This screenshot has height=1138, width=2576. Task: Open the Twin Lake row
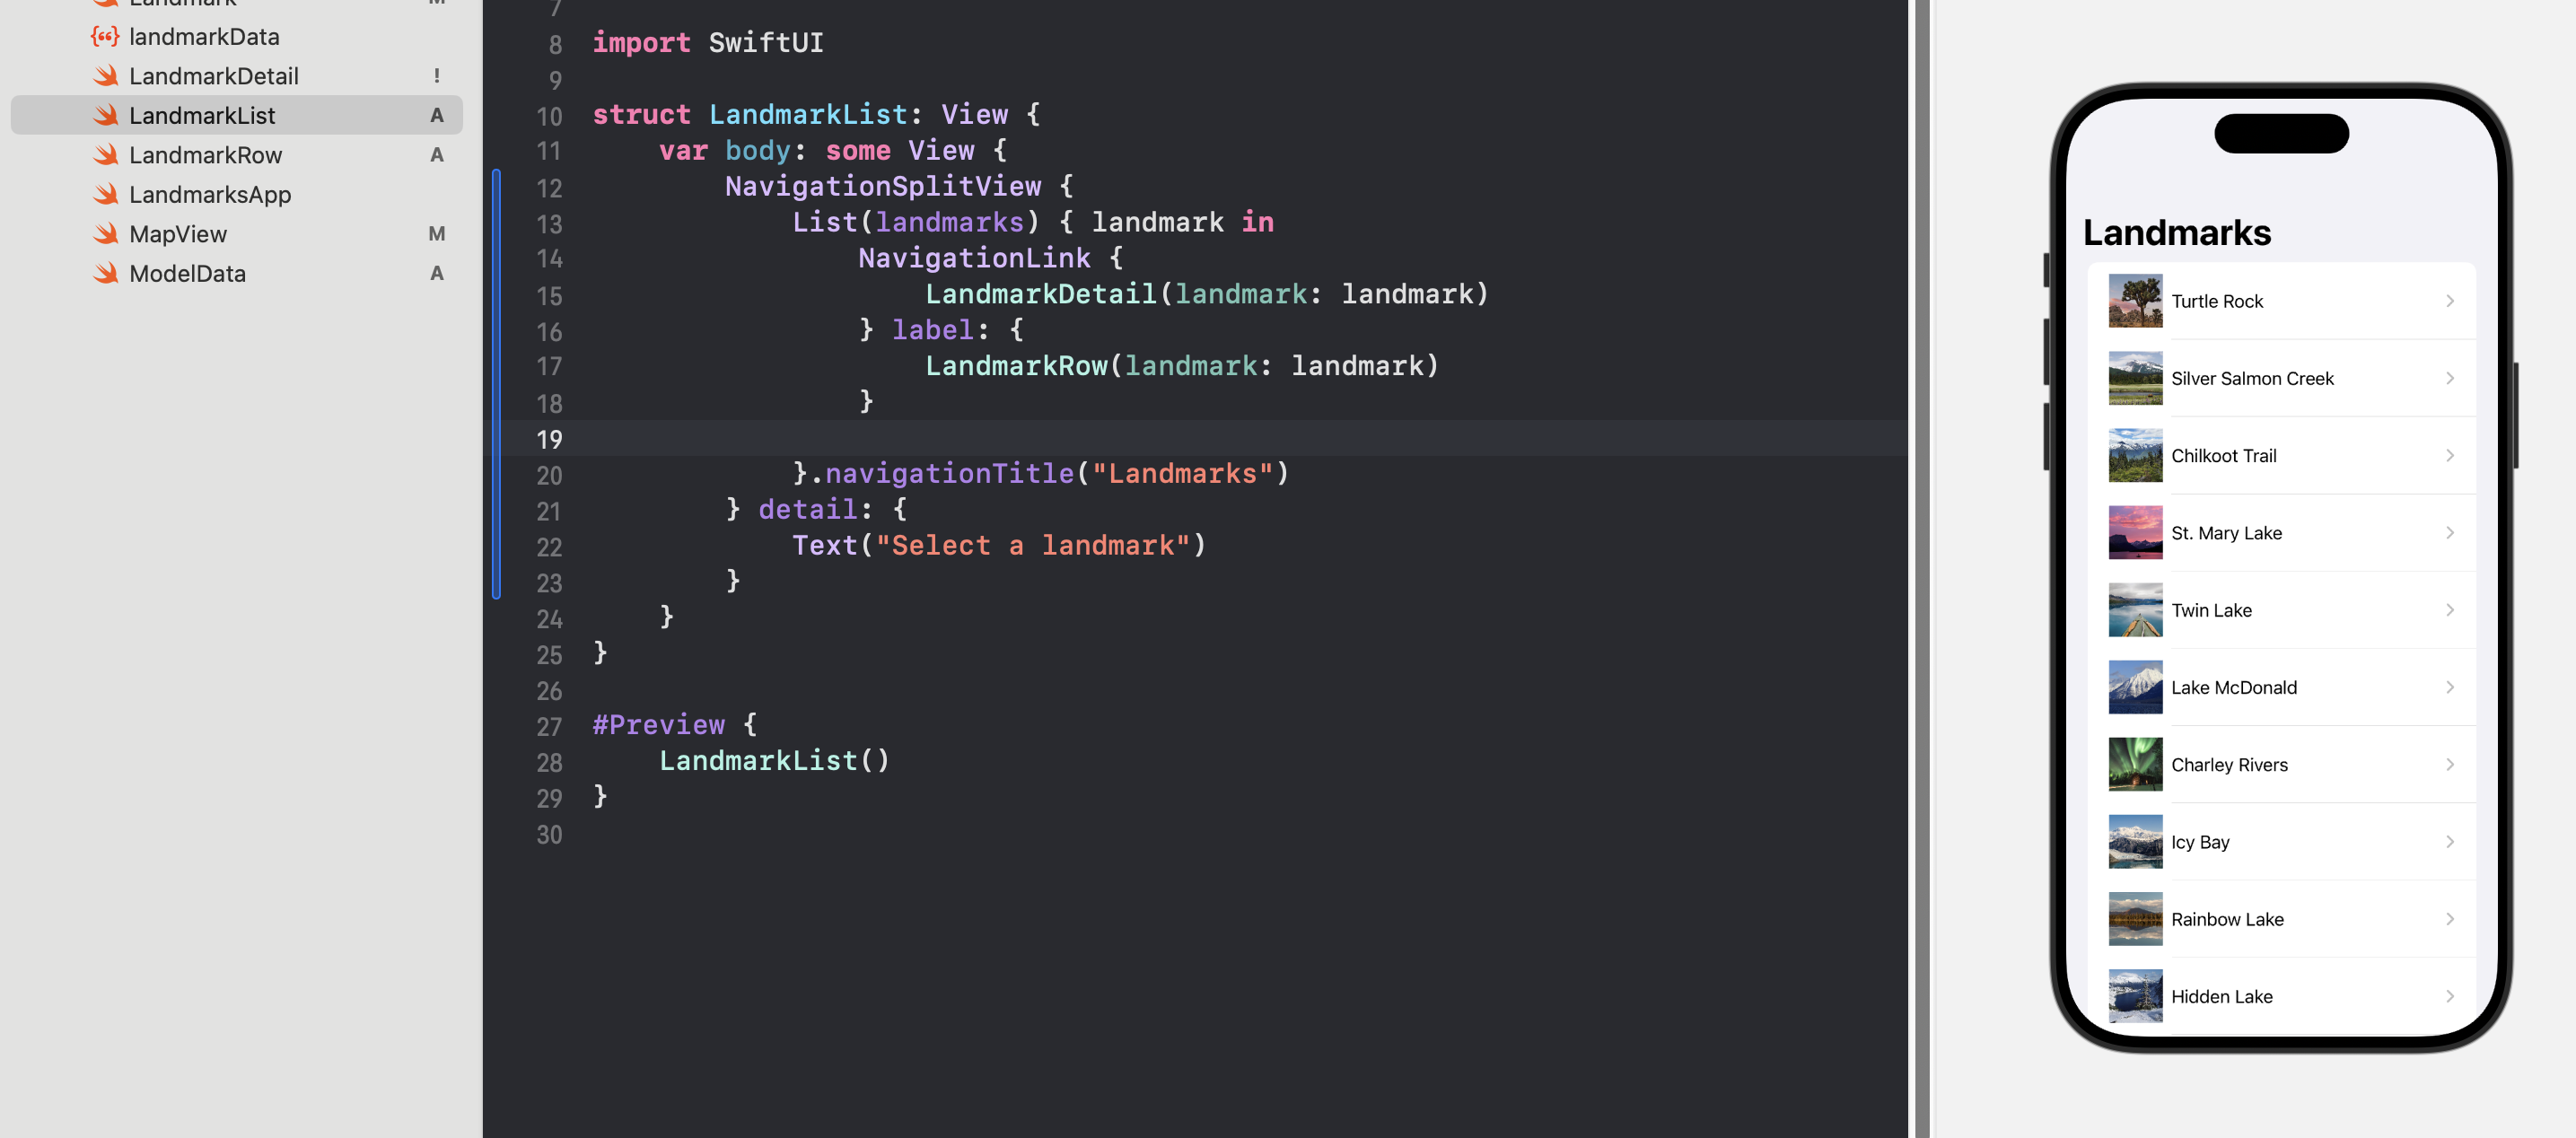[2211, 610]
